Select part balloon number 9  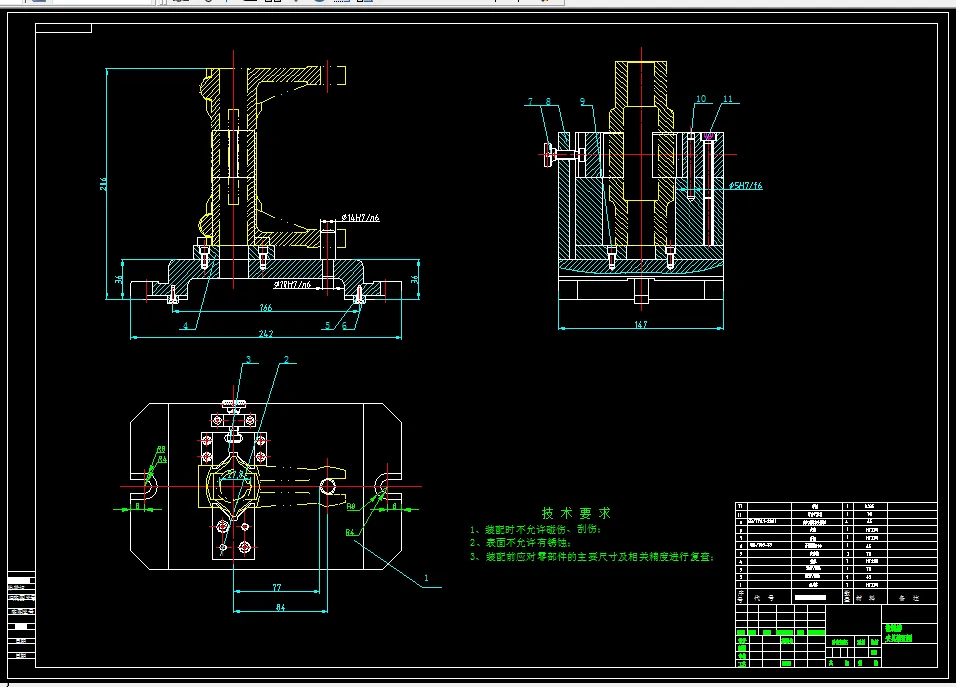(x=582, y=102)
